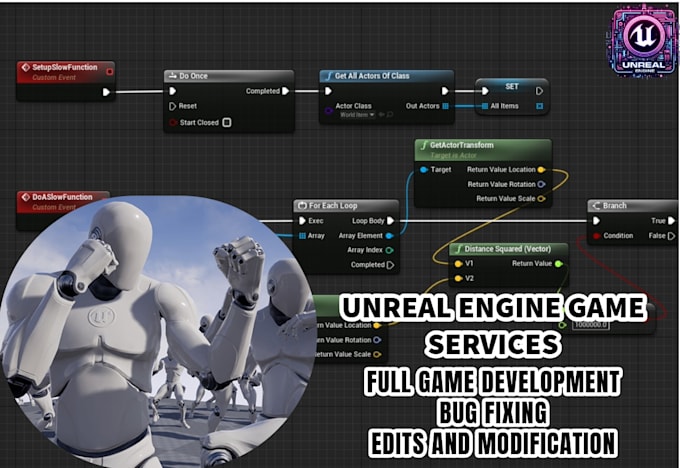This screenshot has height=468, width=680.
Task: Click the For Each Loop Exec pin
Action: tap(302, 221)
